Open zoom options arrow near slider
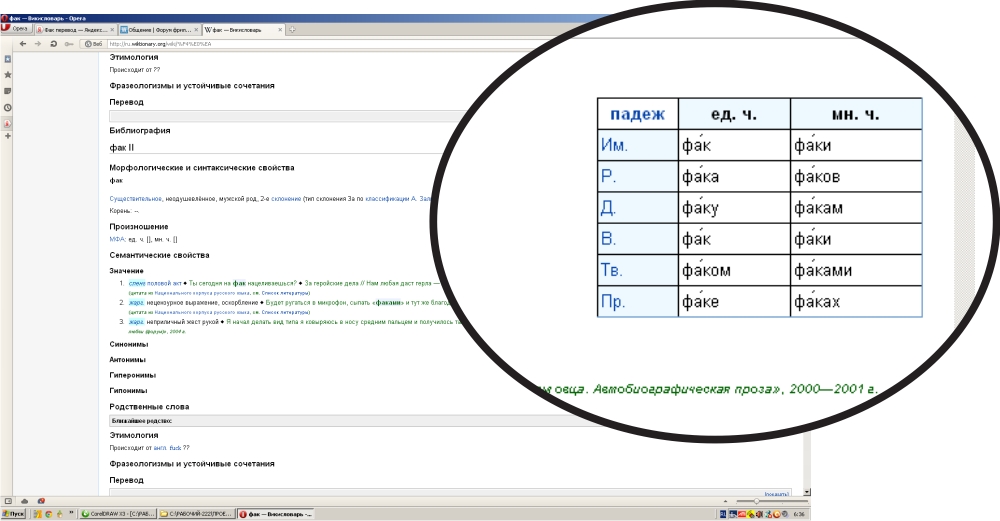1000x521 pixels. pyautogui.click(x=725, y=501)
